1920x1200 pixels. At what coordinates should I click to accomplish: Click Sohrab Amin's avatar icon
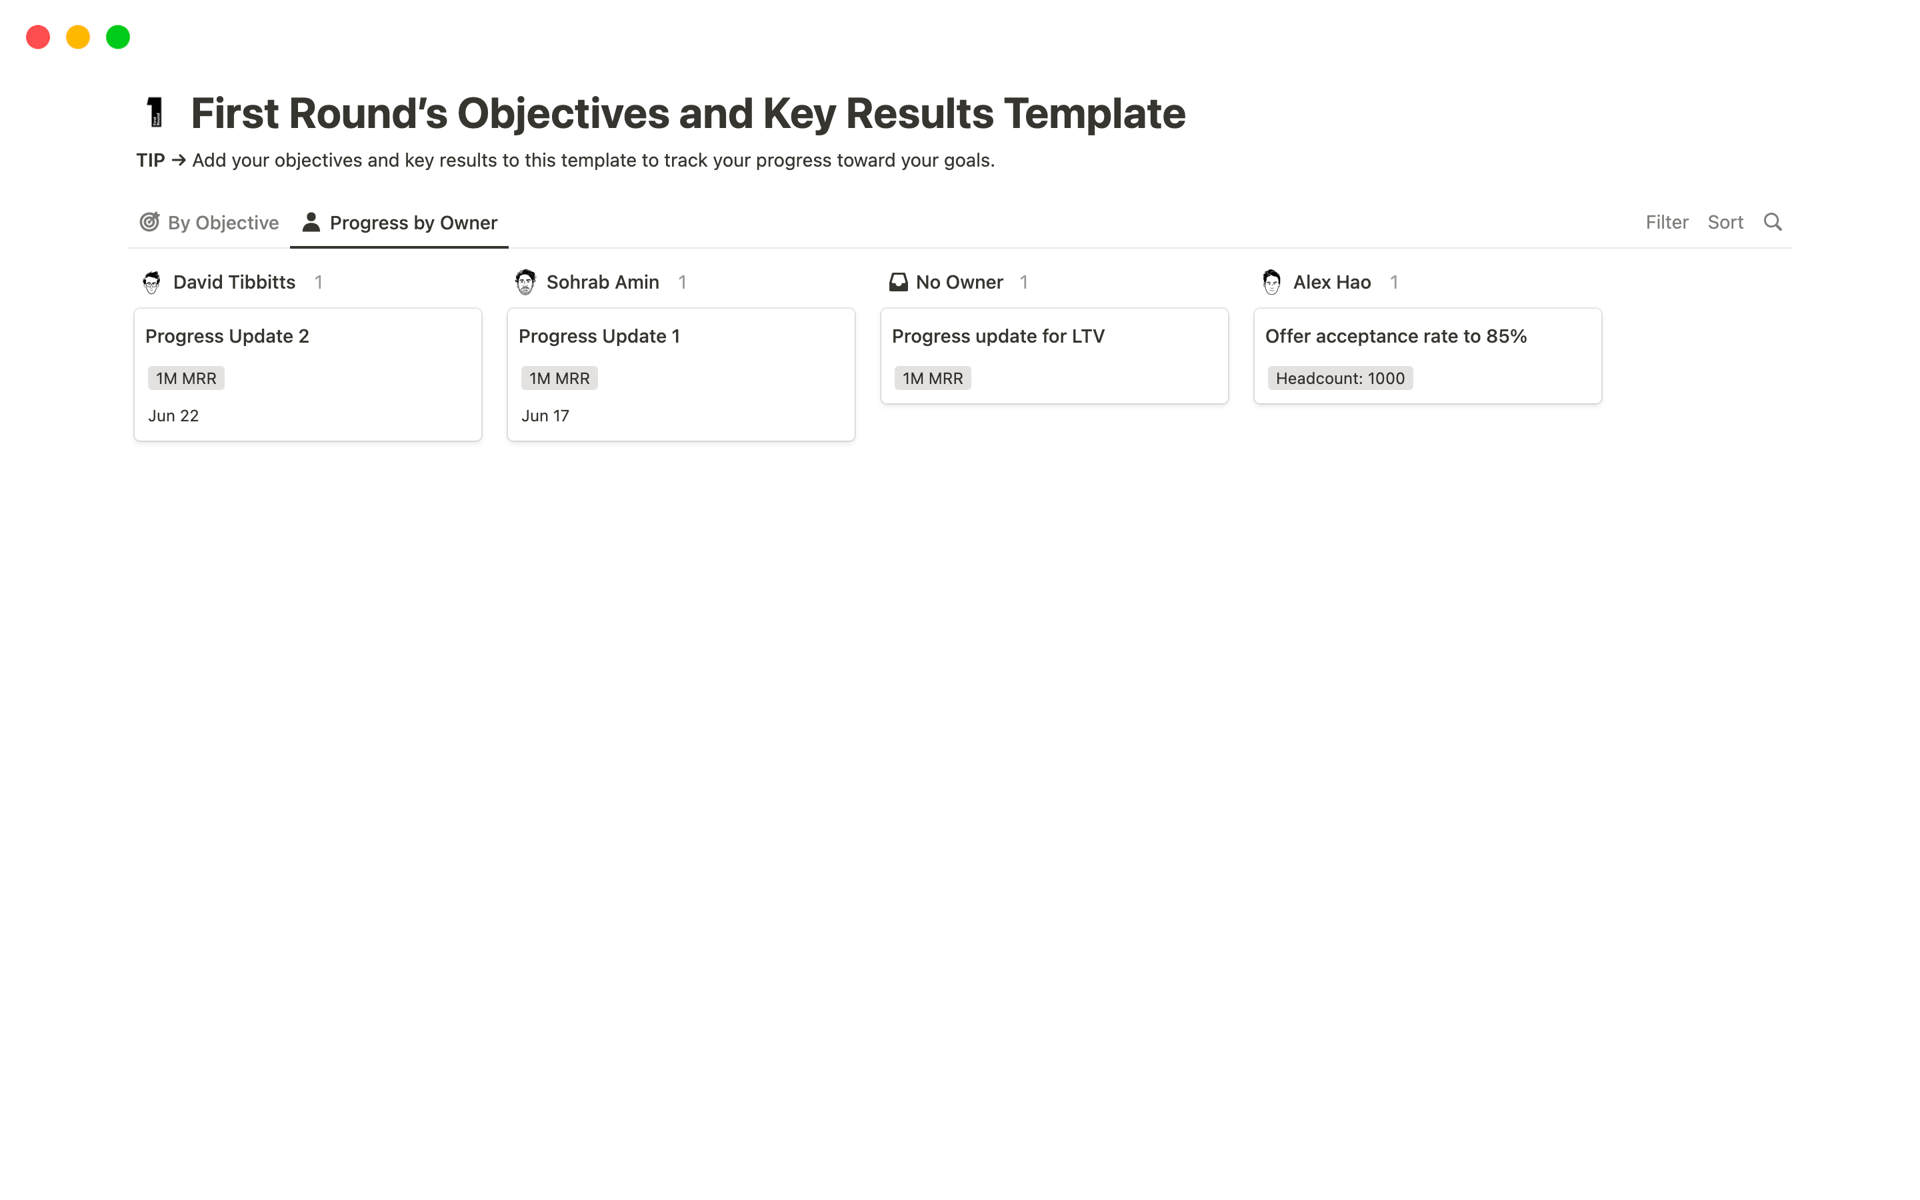[x=524, y=282]
